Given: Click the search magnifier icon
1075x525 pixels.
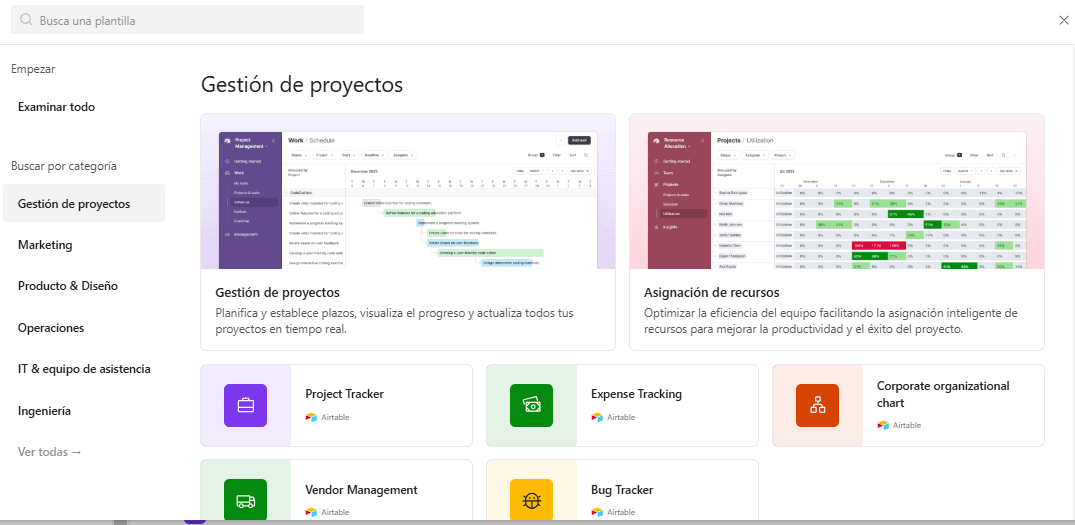Looking at the screenshot, I should [27, 20].
